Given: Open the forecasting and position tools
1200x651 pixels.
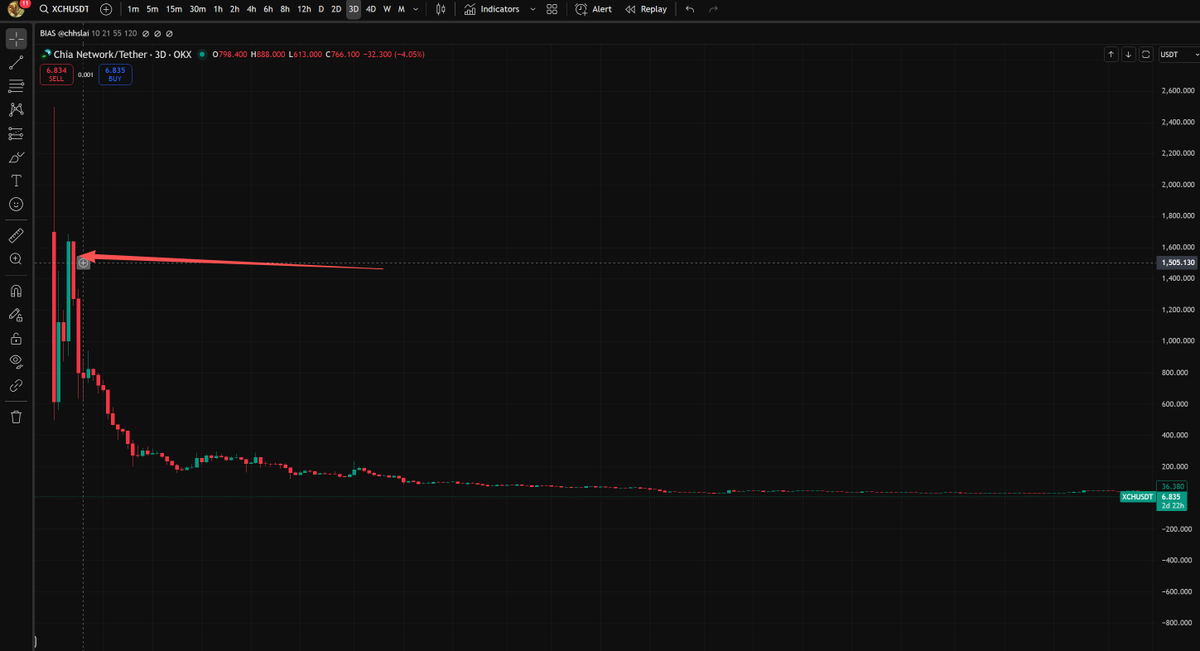Looking at the screenshot, I should pos(16,133).
